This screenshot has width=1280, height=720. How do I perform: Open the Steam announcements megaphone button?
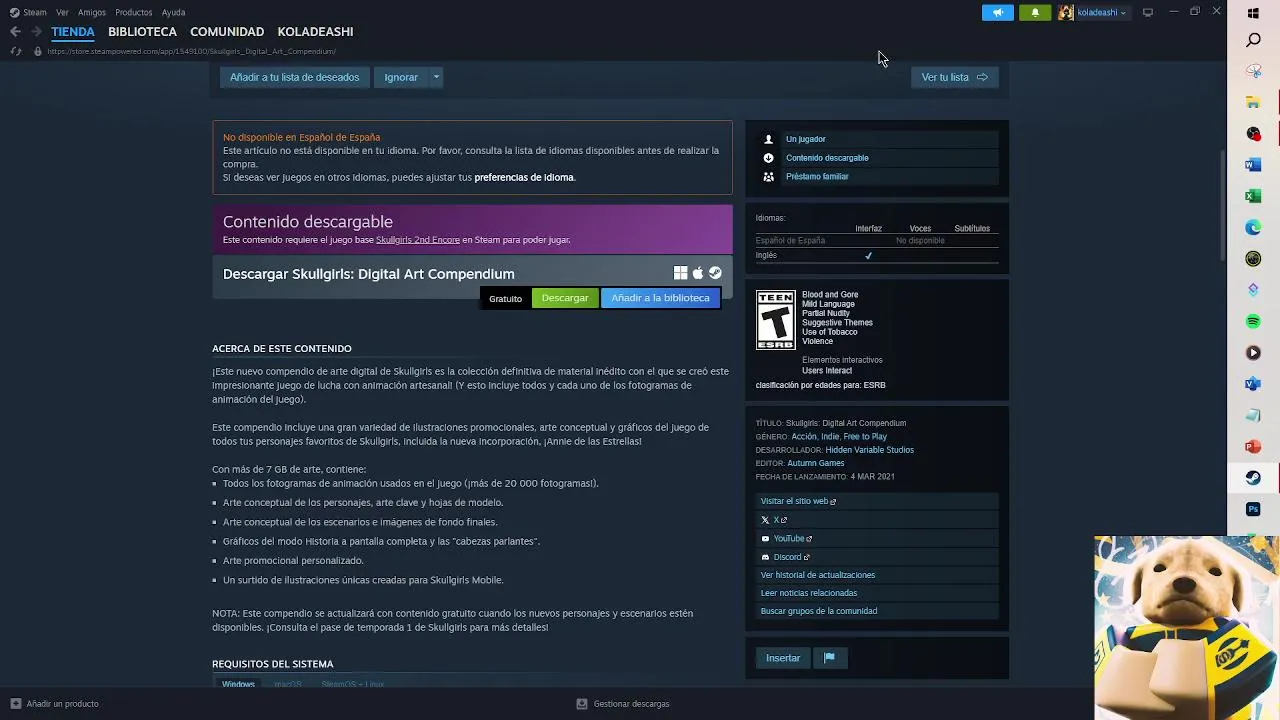pyautogui.click(x=997, y=12)
